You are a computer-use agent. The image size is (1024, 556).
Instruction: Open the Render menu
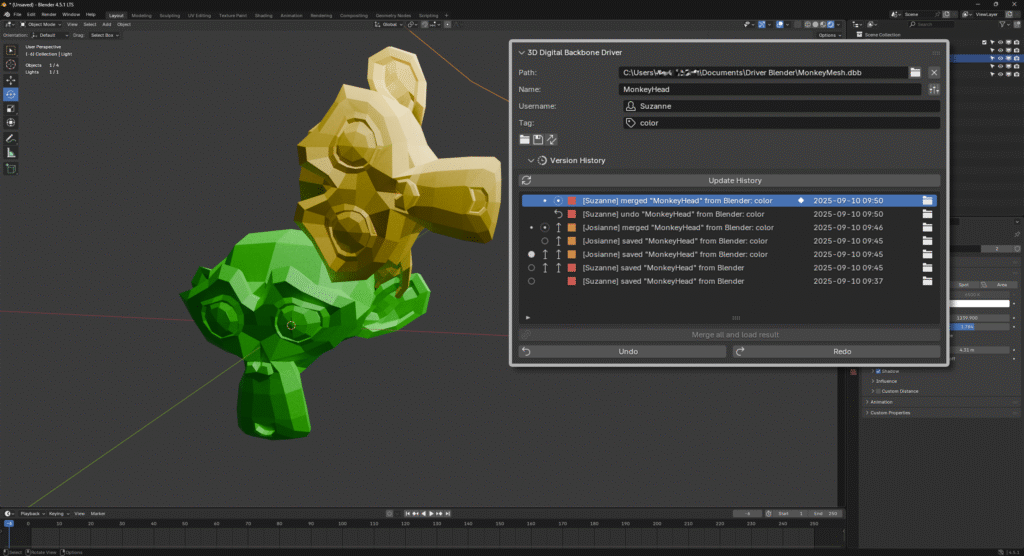point(48,15)
